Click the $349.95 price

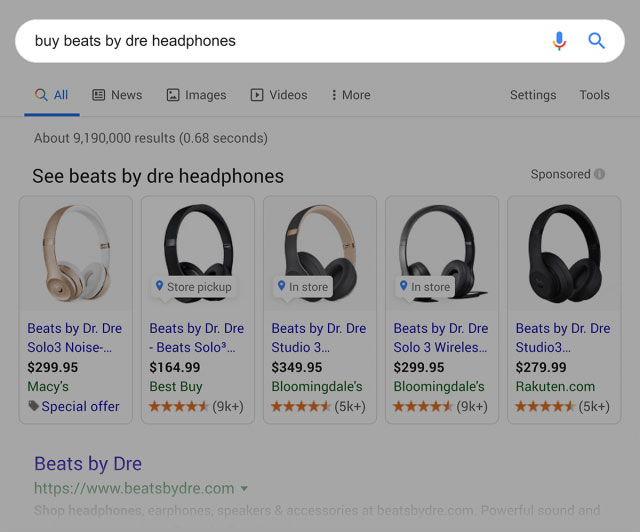pyautogui.click(x=297, y=367)
